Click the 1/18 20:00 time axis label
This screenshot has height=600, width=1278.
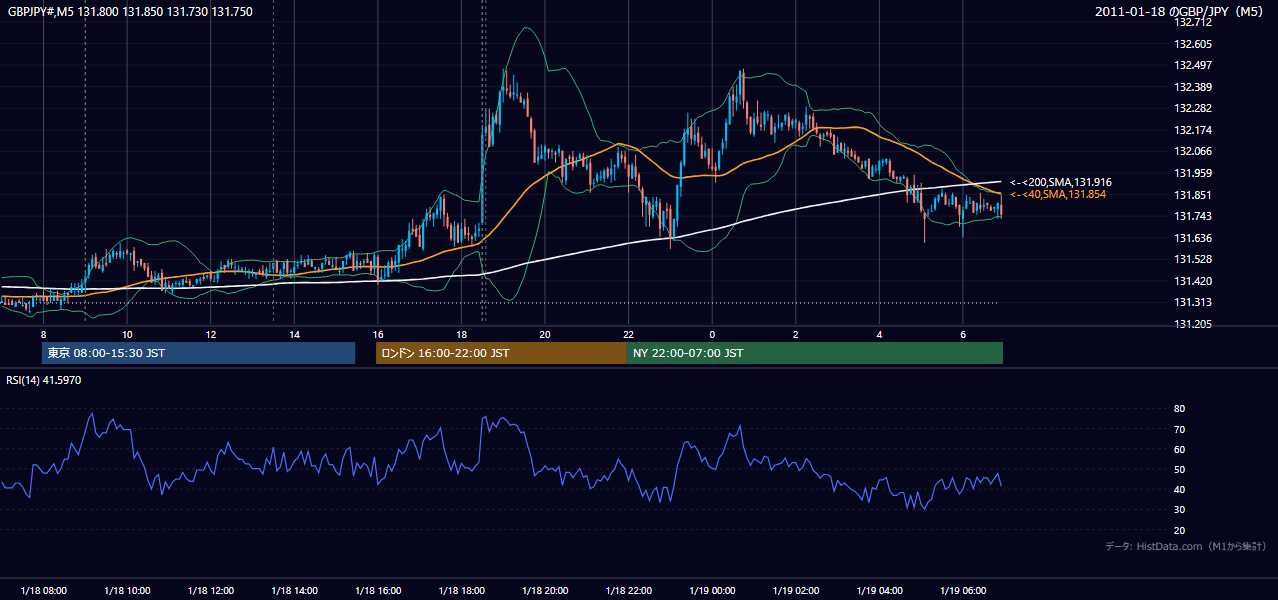click(x=545, y=591)
